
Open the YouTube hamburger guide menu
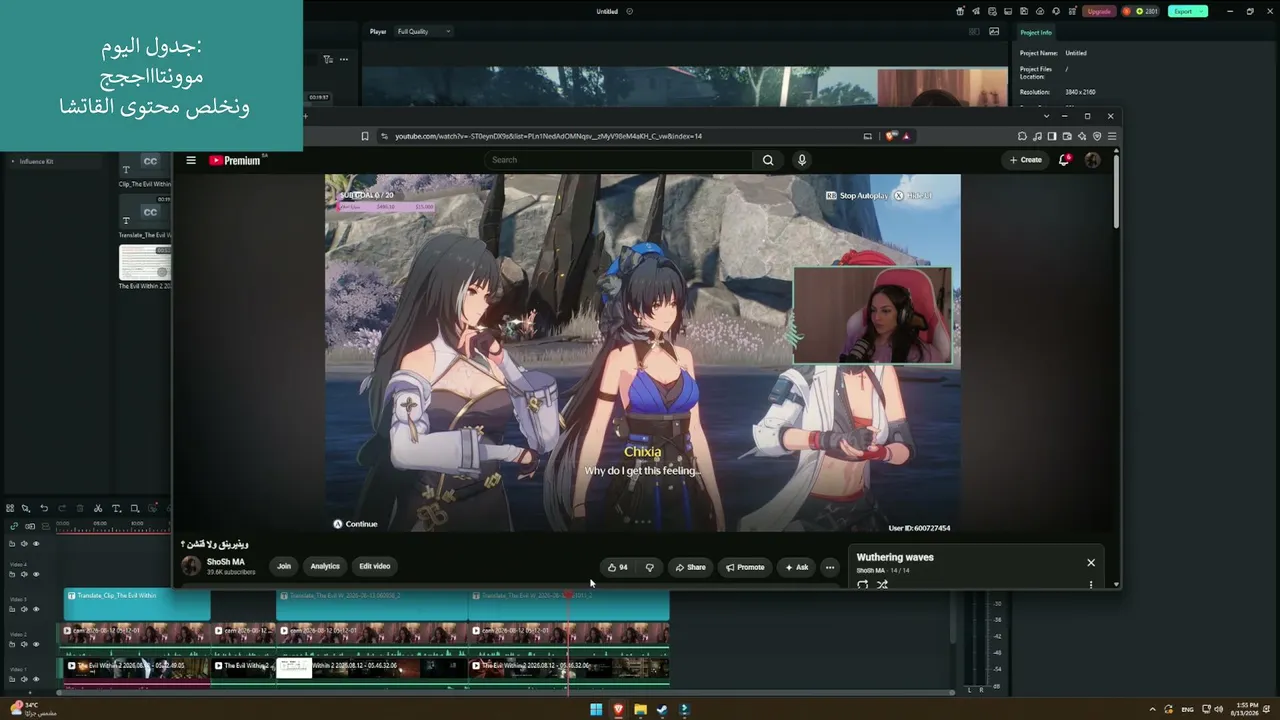191,160
